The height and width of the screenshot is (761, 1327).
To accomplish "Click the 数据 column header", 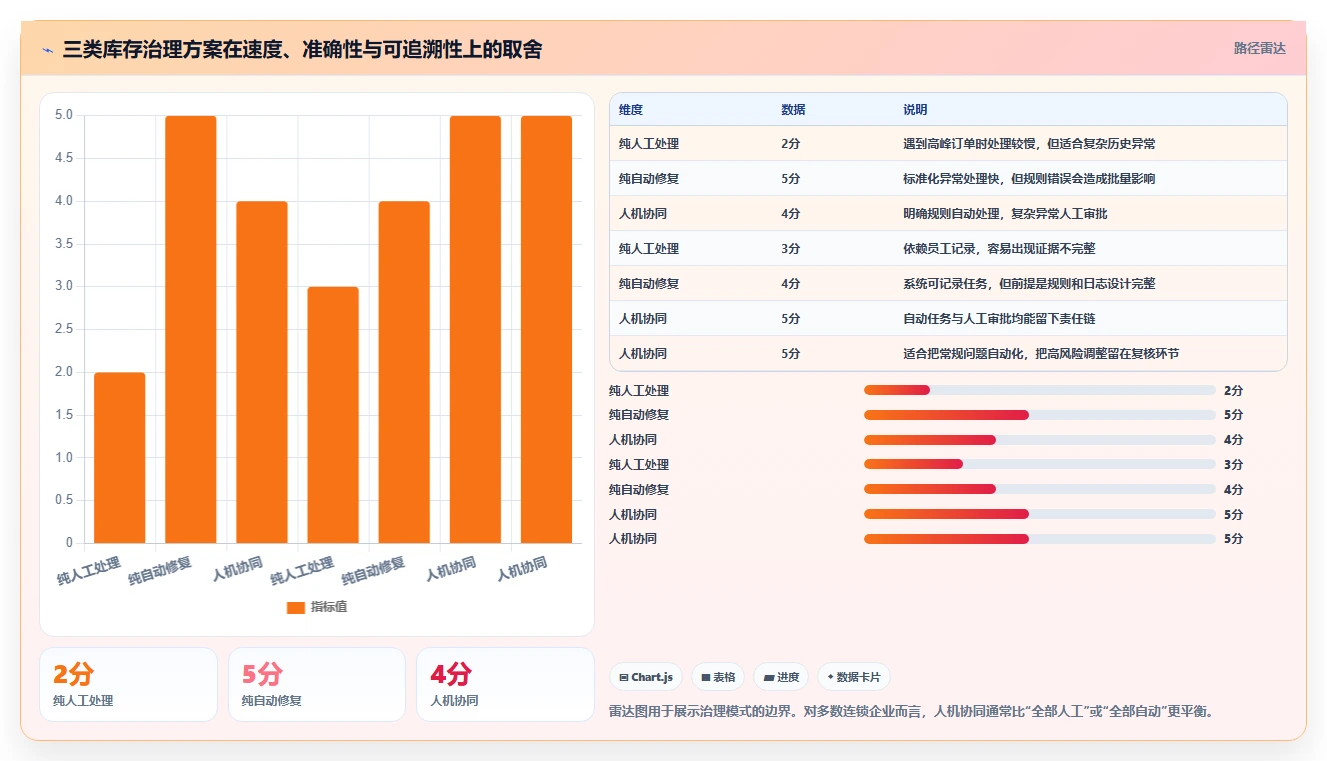I will point(793,110).
